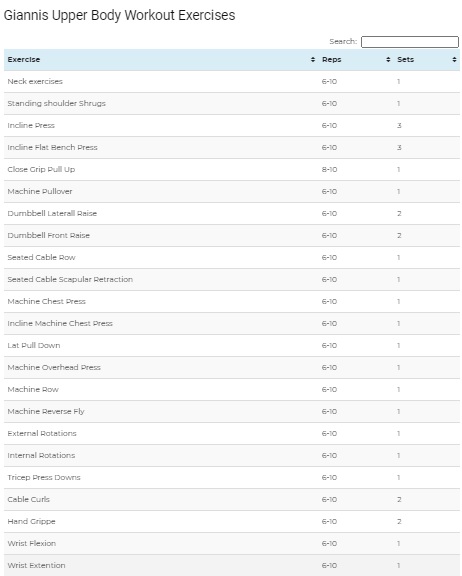Click the Reps column sort arrows icon

[388, 60]
